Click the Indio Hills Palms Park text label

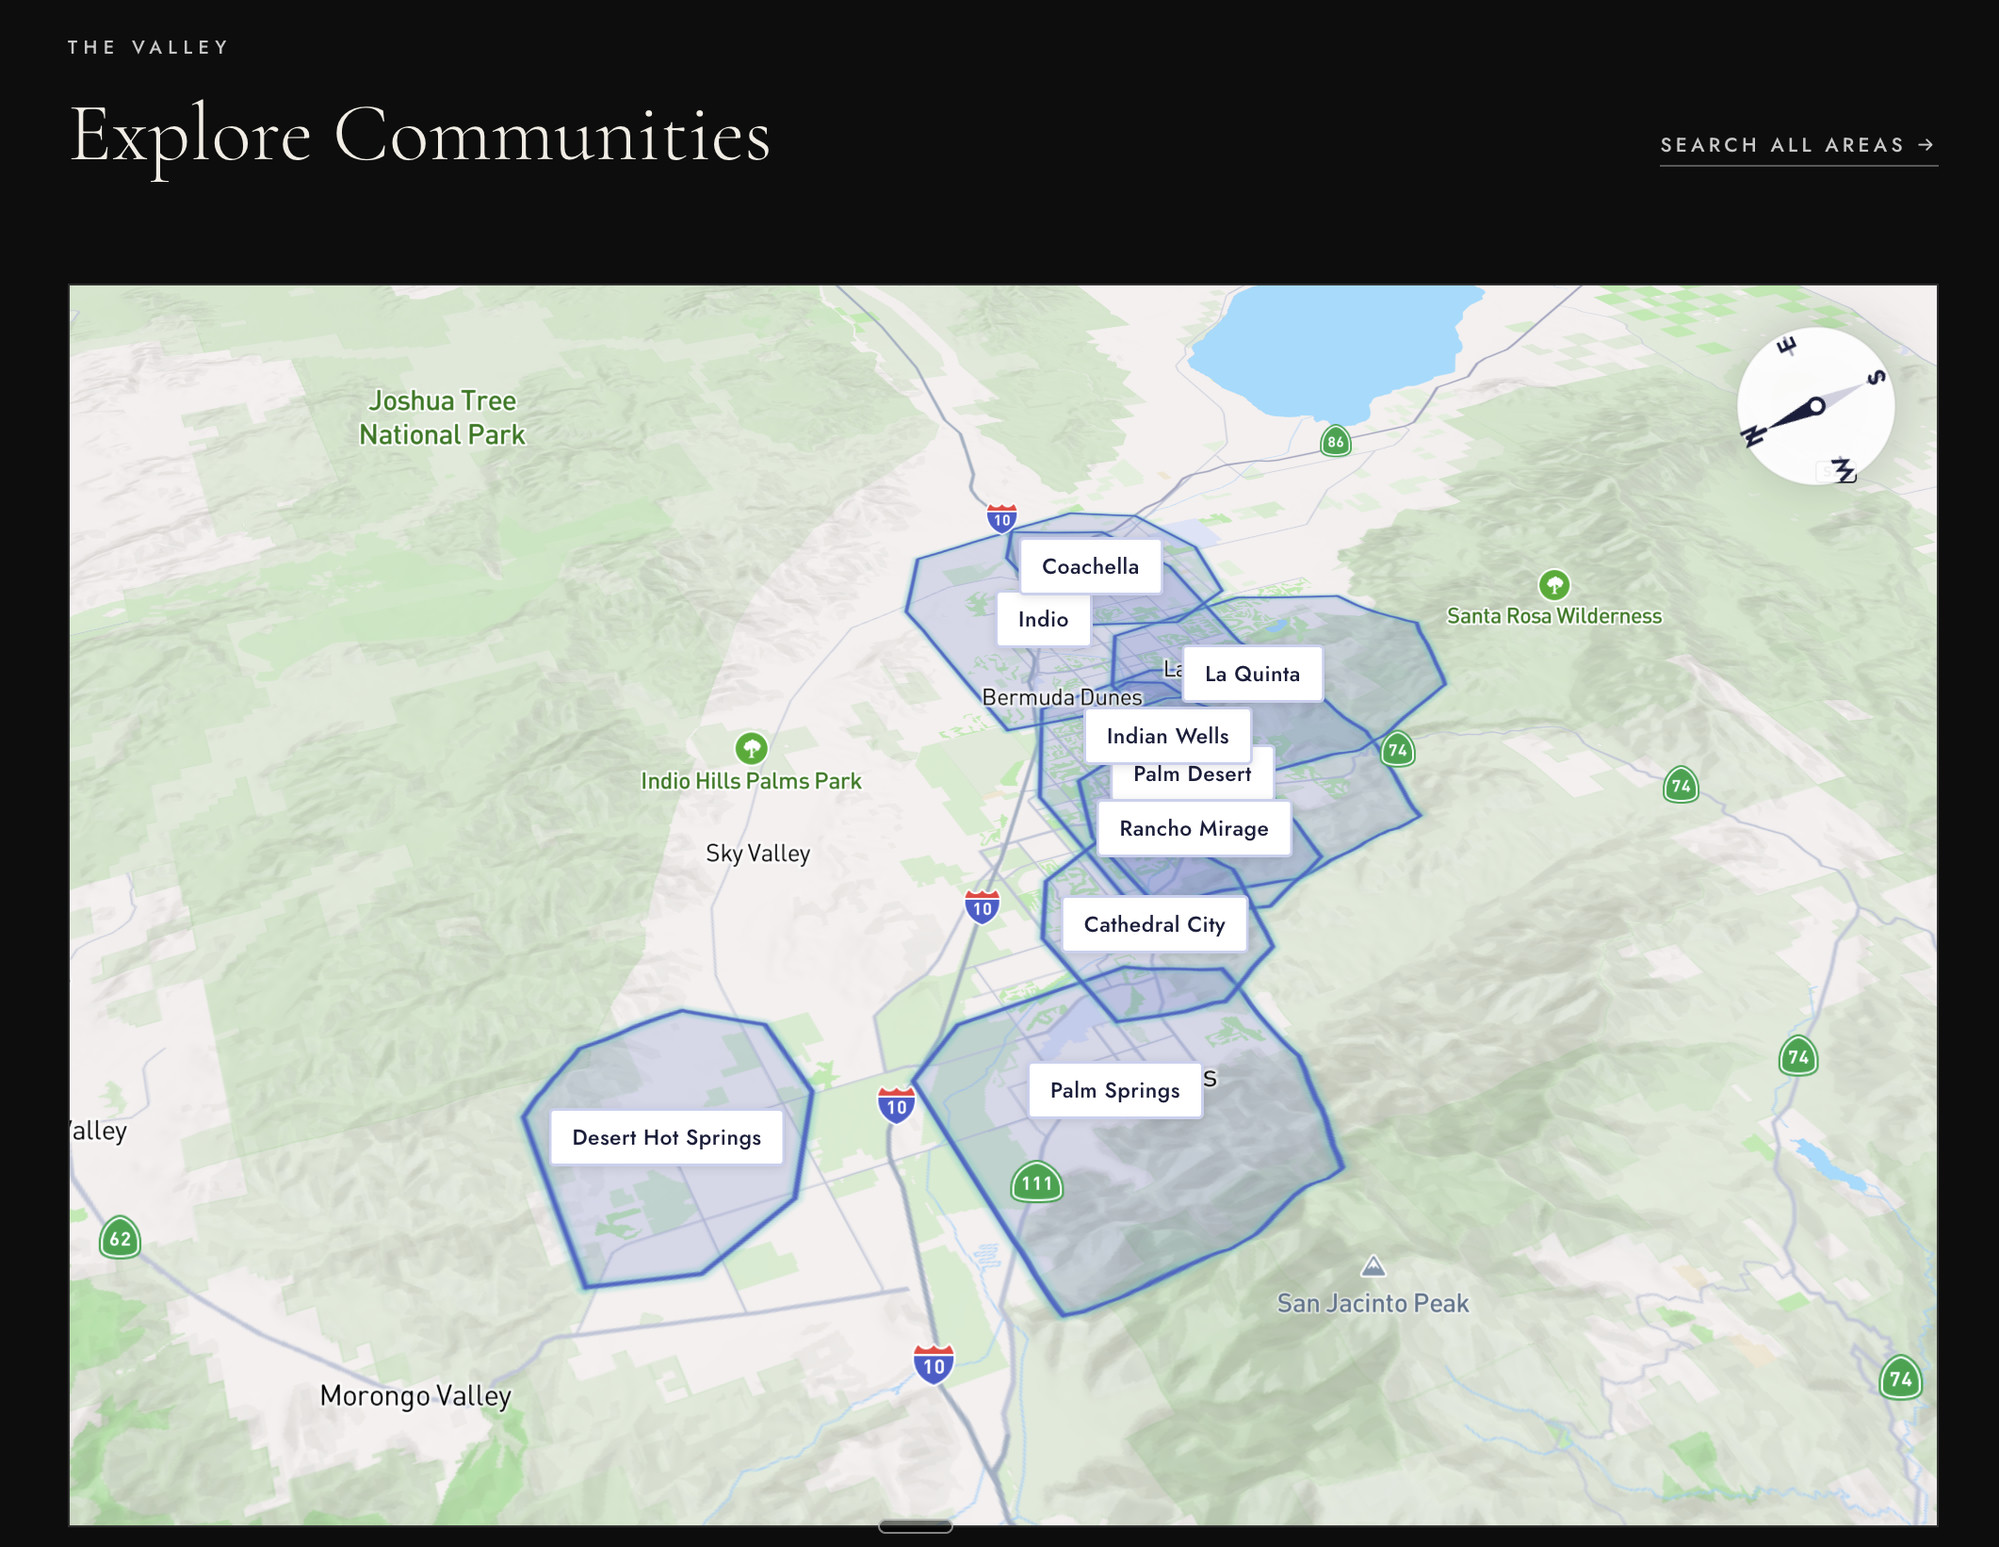(x=751, y=781)
